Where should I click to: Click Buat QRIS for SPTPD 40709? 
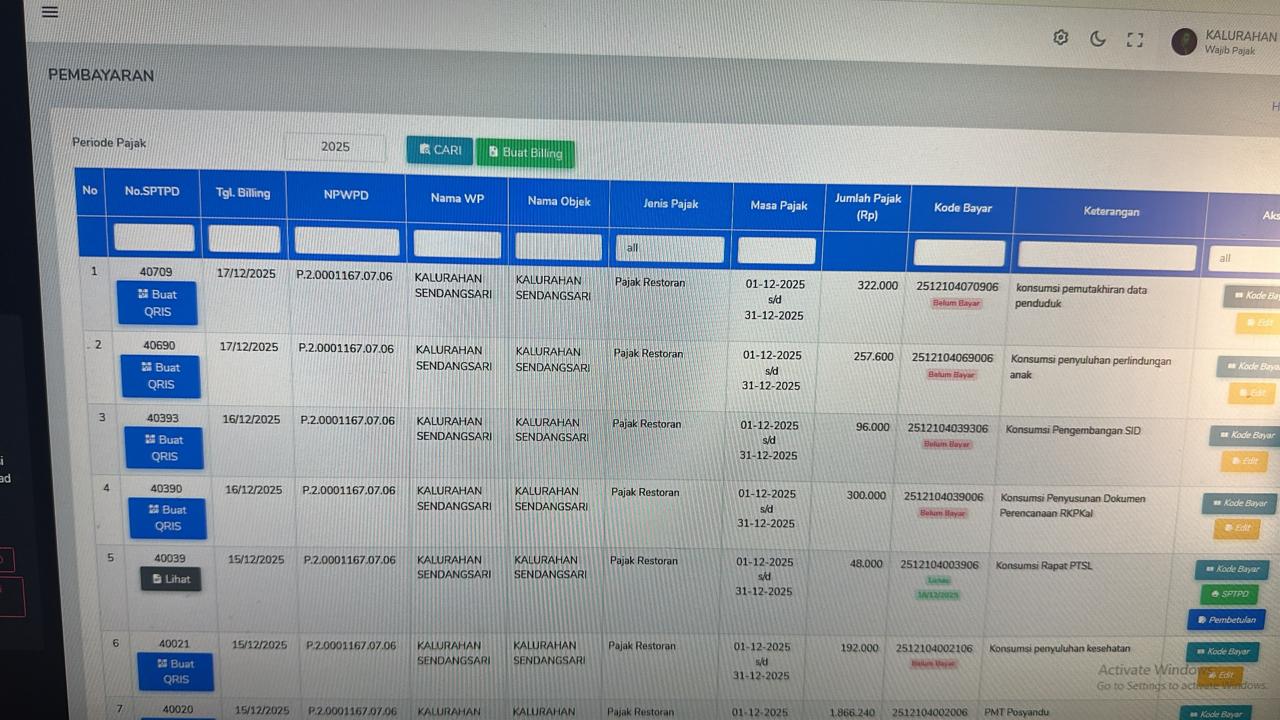click(x=157, y=303)
